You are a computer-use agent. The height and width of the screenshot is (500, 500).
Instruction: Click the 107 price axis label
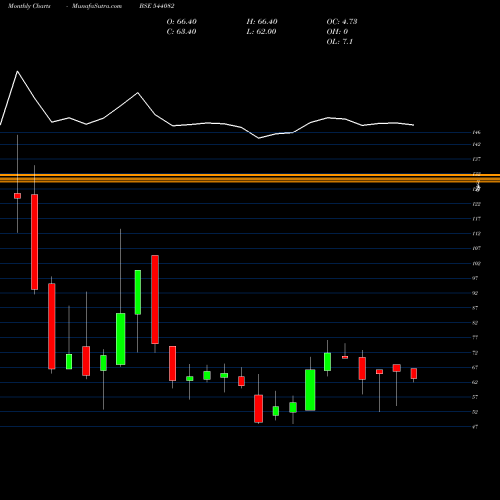point(476,248)
